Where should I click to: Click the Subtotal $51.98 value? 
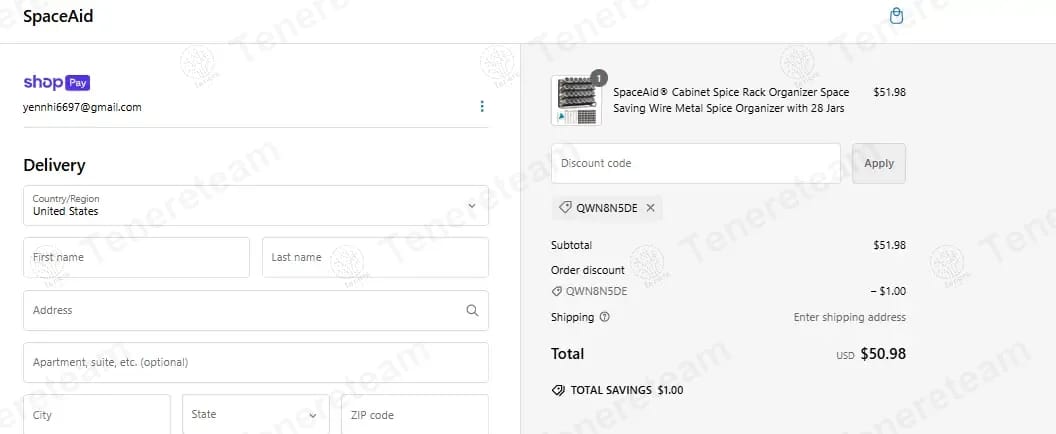[x=889, y=245]
